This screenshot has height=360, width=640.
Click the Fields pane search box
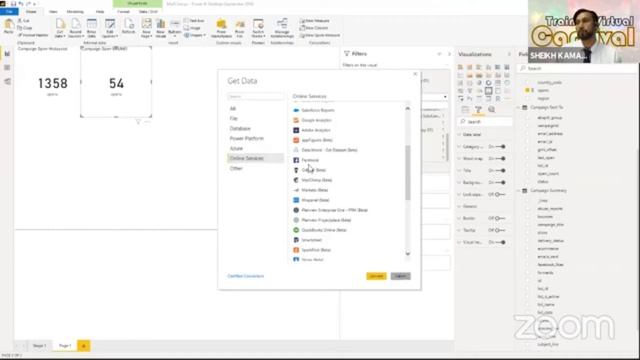pyautogui.click(x=576, y=69)
